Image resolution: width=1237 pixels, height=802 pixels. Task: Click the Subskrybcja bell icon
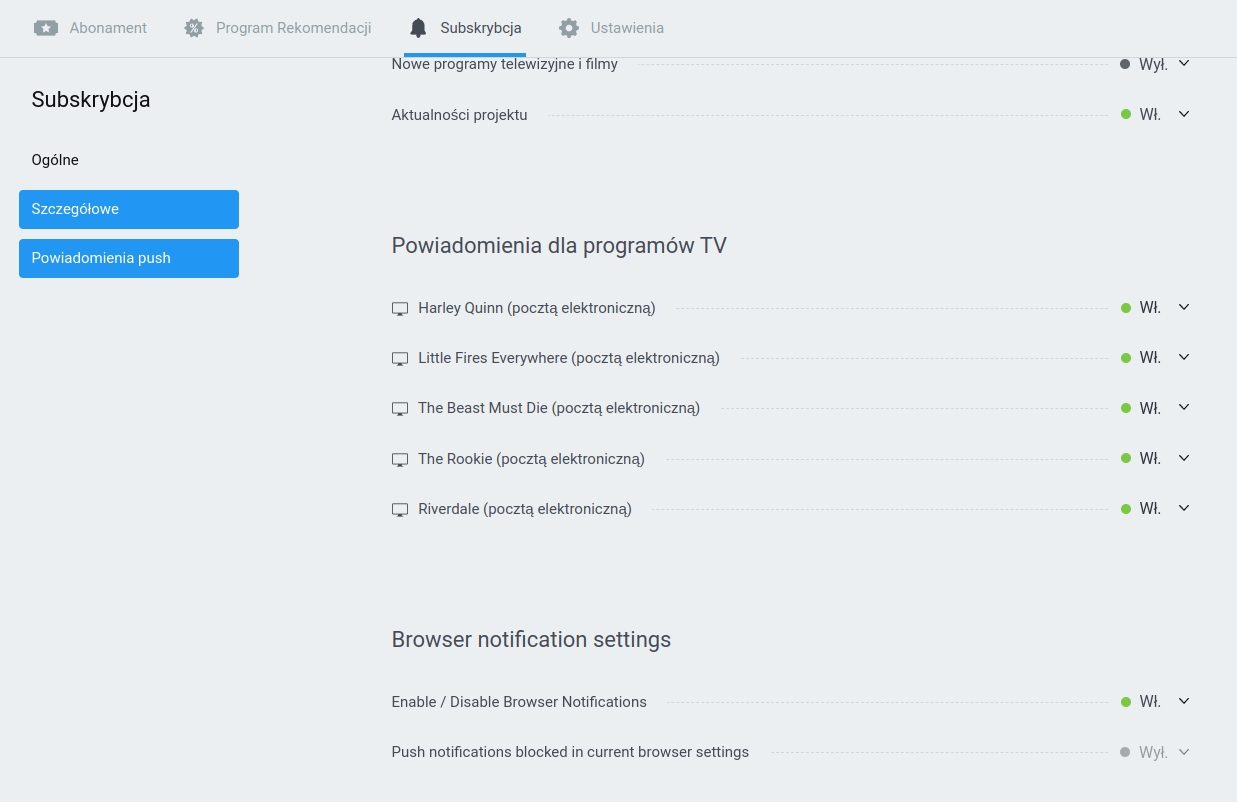click(x=418, y=28)
